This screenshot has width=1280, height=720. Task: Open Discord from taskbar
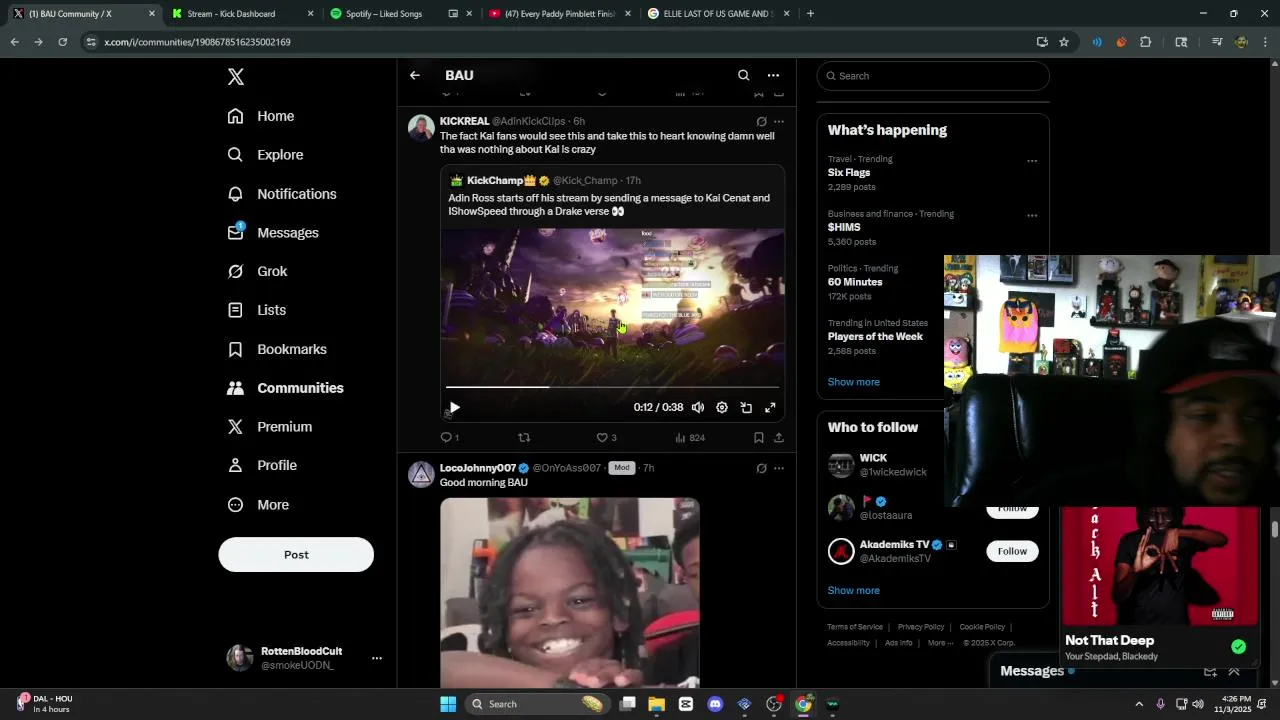(715, 704)
